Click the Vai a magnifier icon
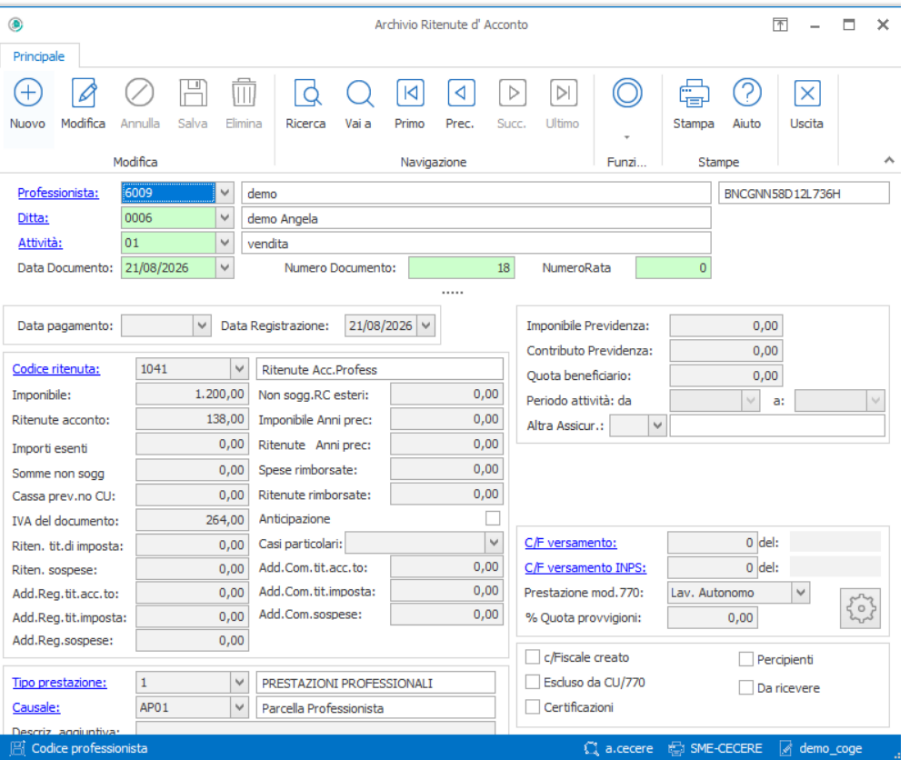This screenshot has width=901, height=760. [360, 92]
